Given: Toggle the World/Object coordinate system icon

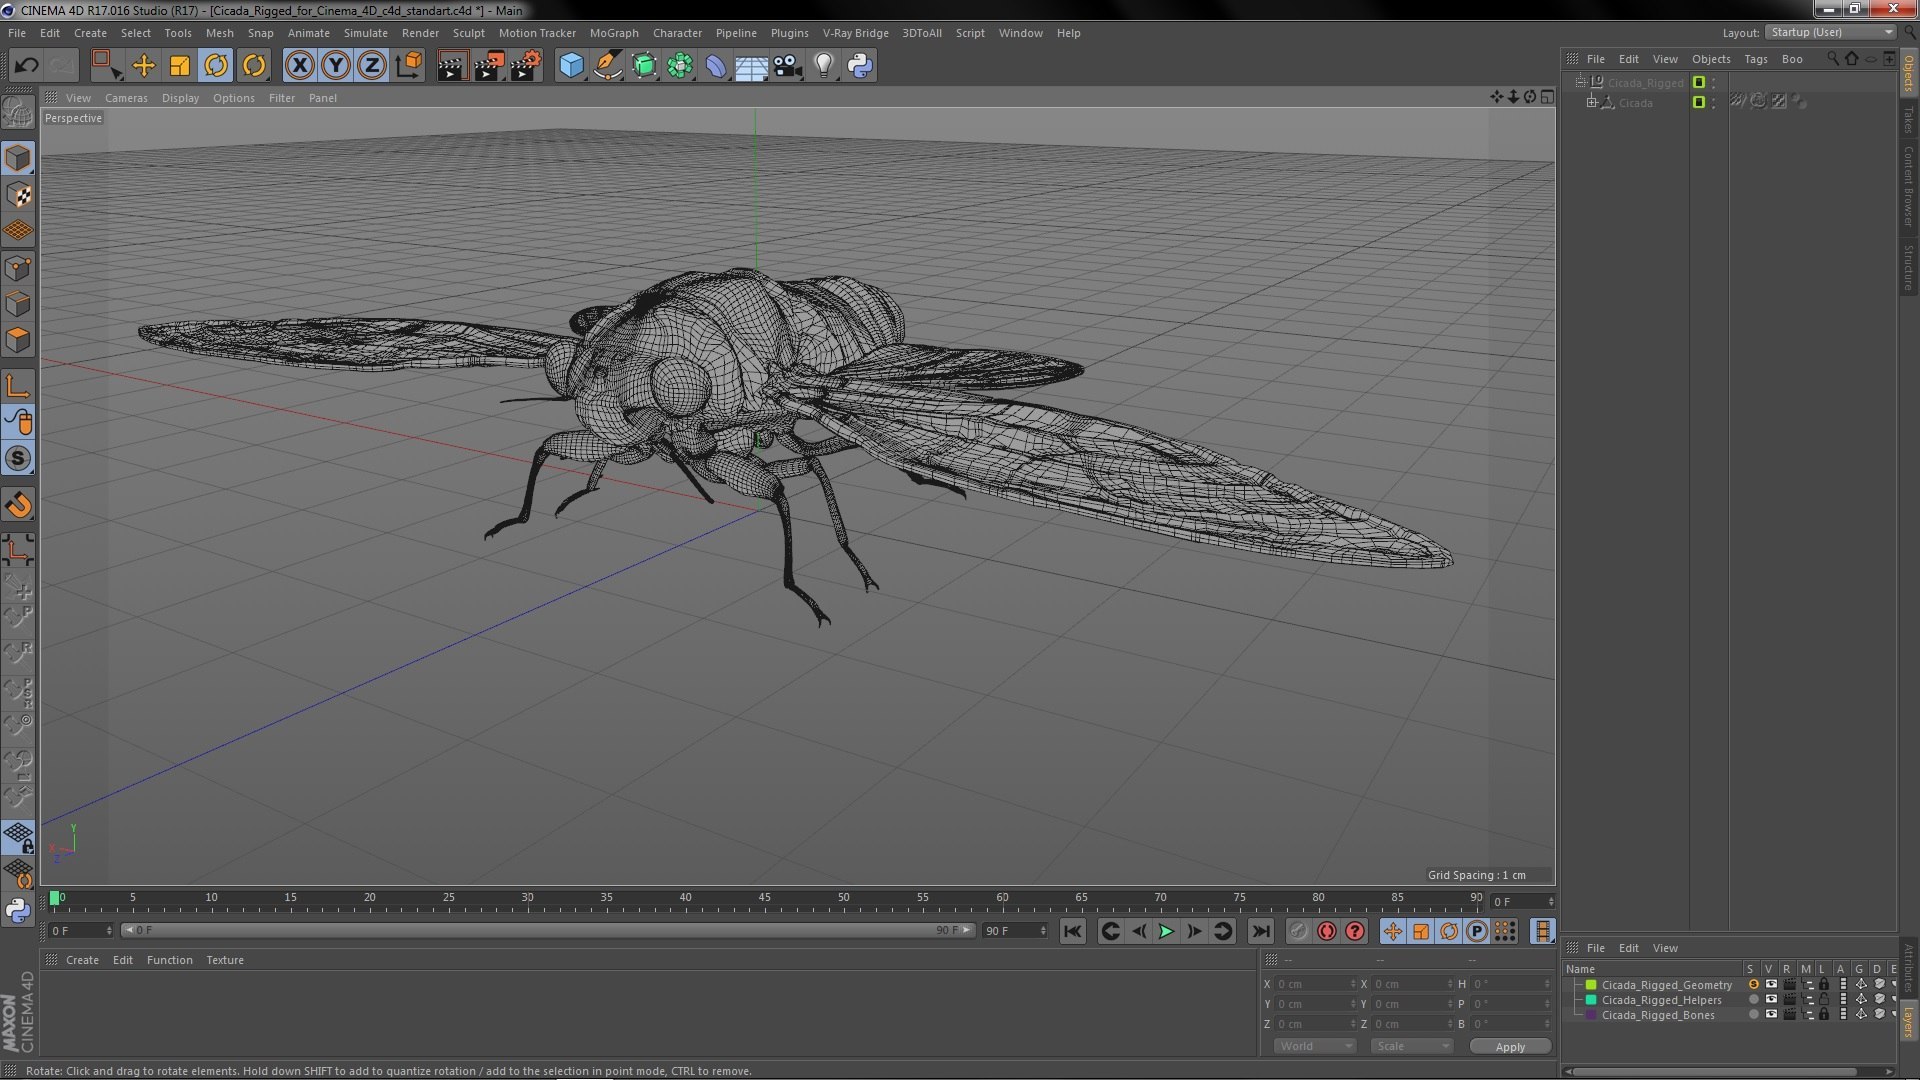Looking at the screenshot, I should (408, 66).
